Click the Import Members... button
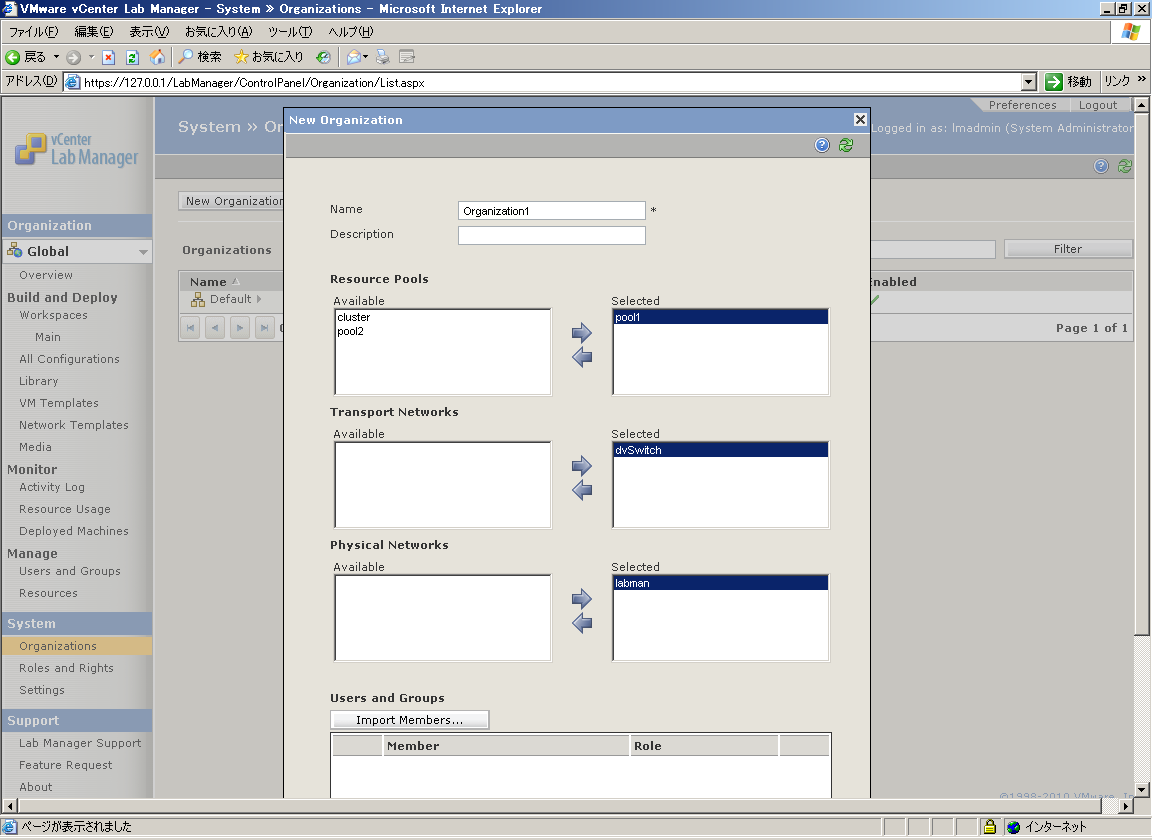1152x840 pixels. click(x=409, y=720)
